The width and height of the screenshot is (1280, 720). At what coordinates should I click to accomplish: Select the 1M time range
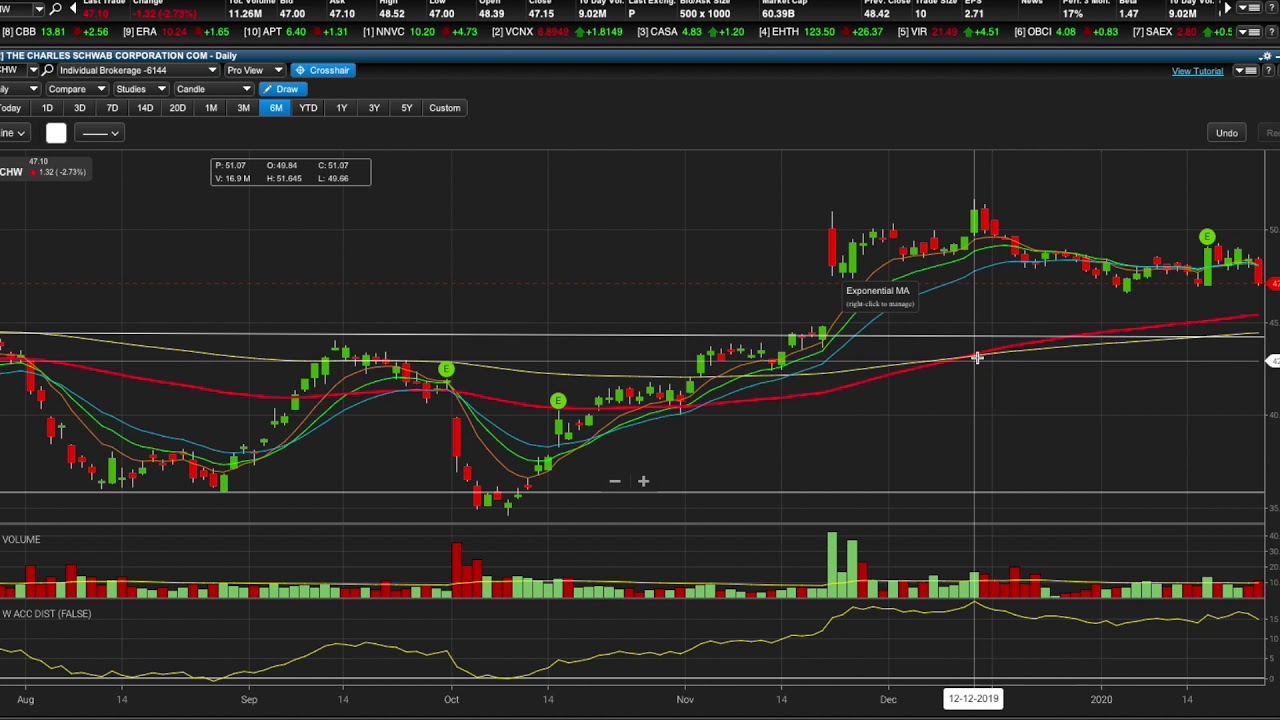point(211,108)
